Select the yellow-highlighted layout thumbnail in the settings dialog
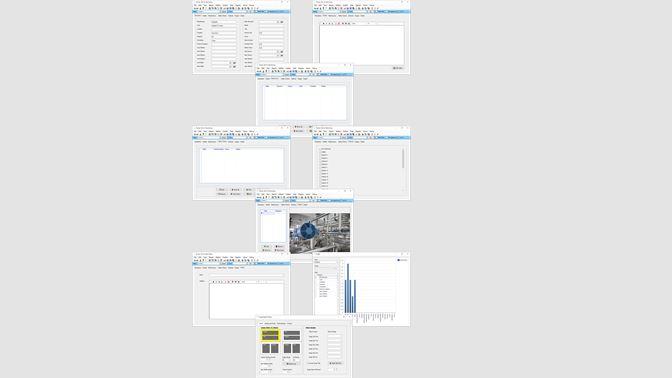Viewport: 672px width, 378px height. point(270,335)
